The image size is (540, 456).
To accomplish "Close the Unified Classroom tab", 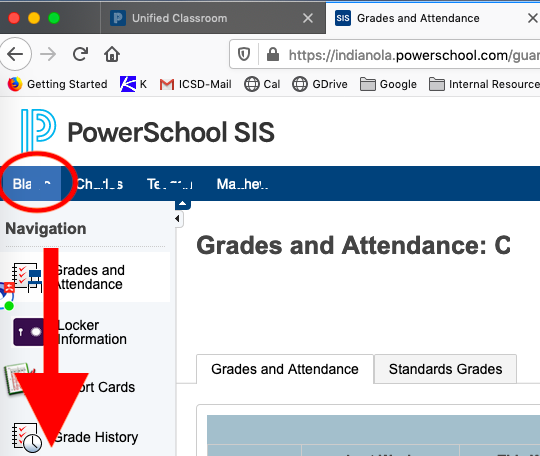I will coord(308,18).
